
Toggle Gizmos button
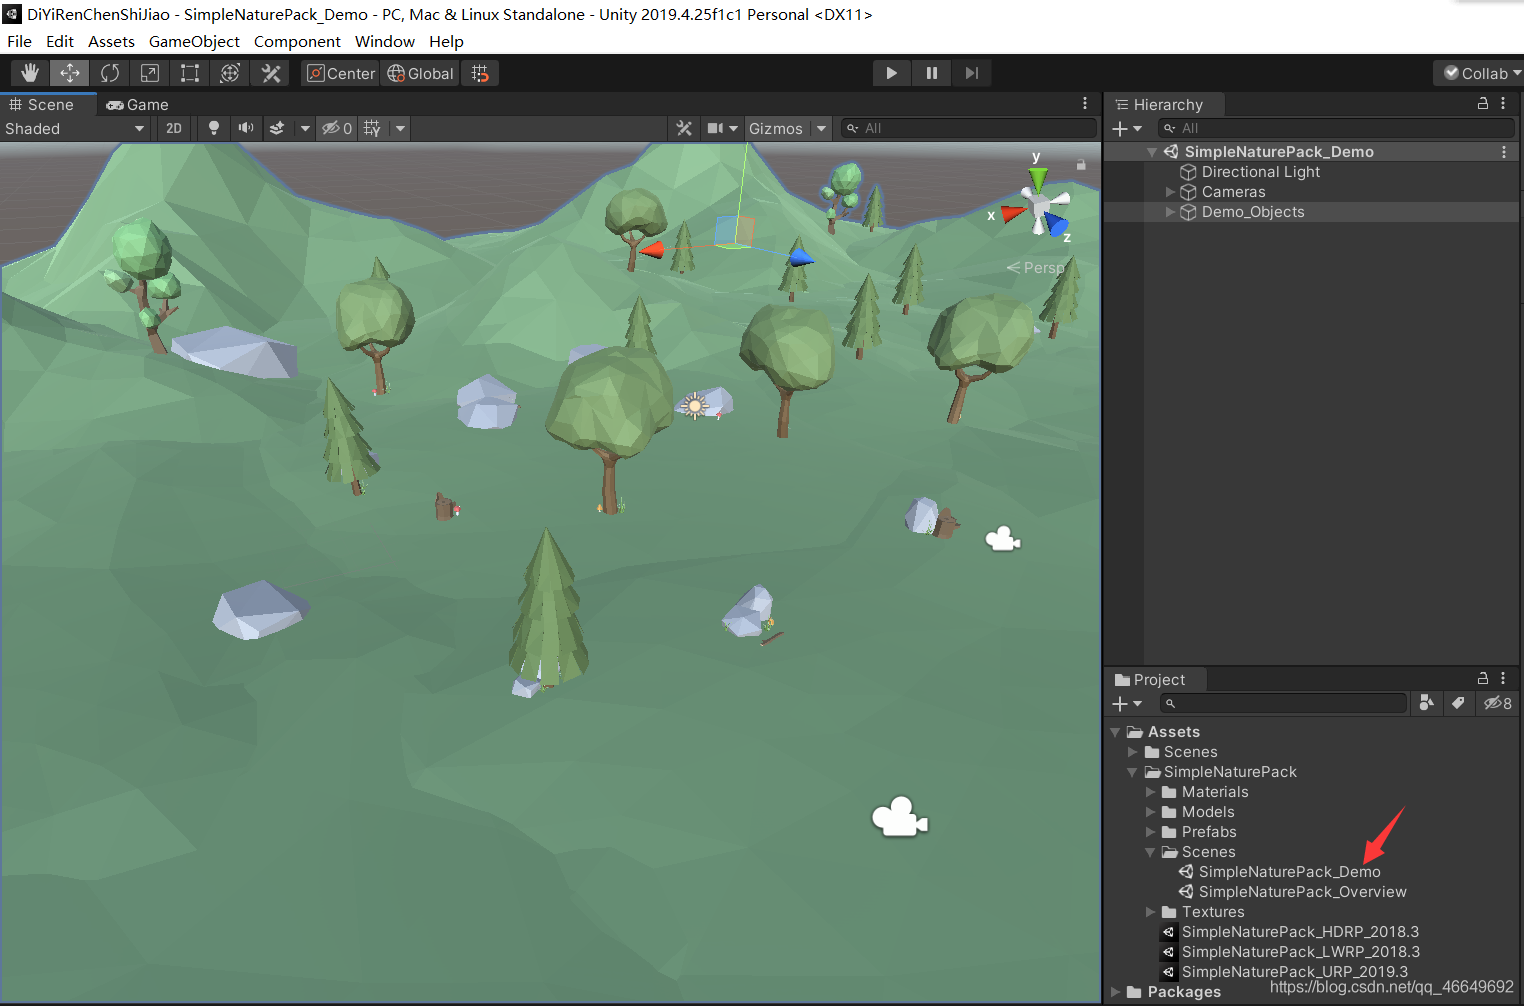coord(776,128)
